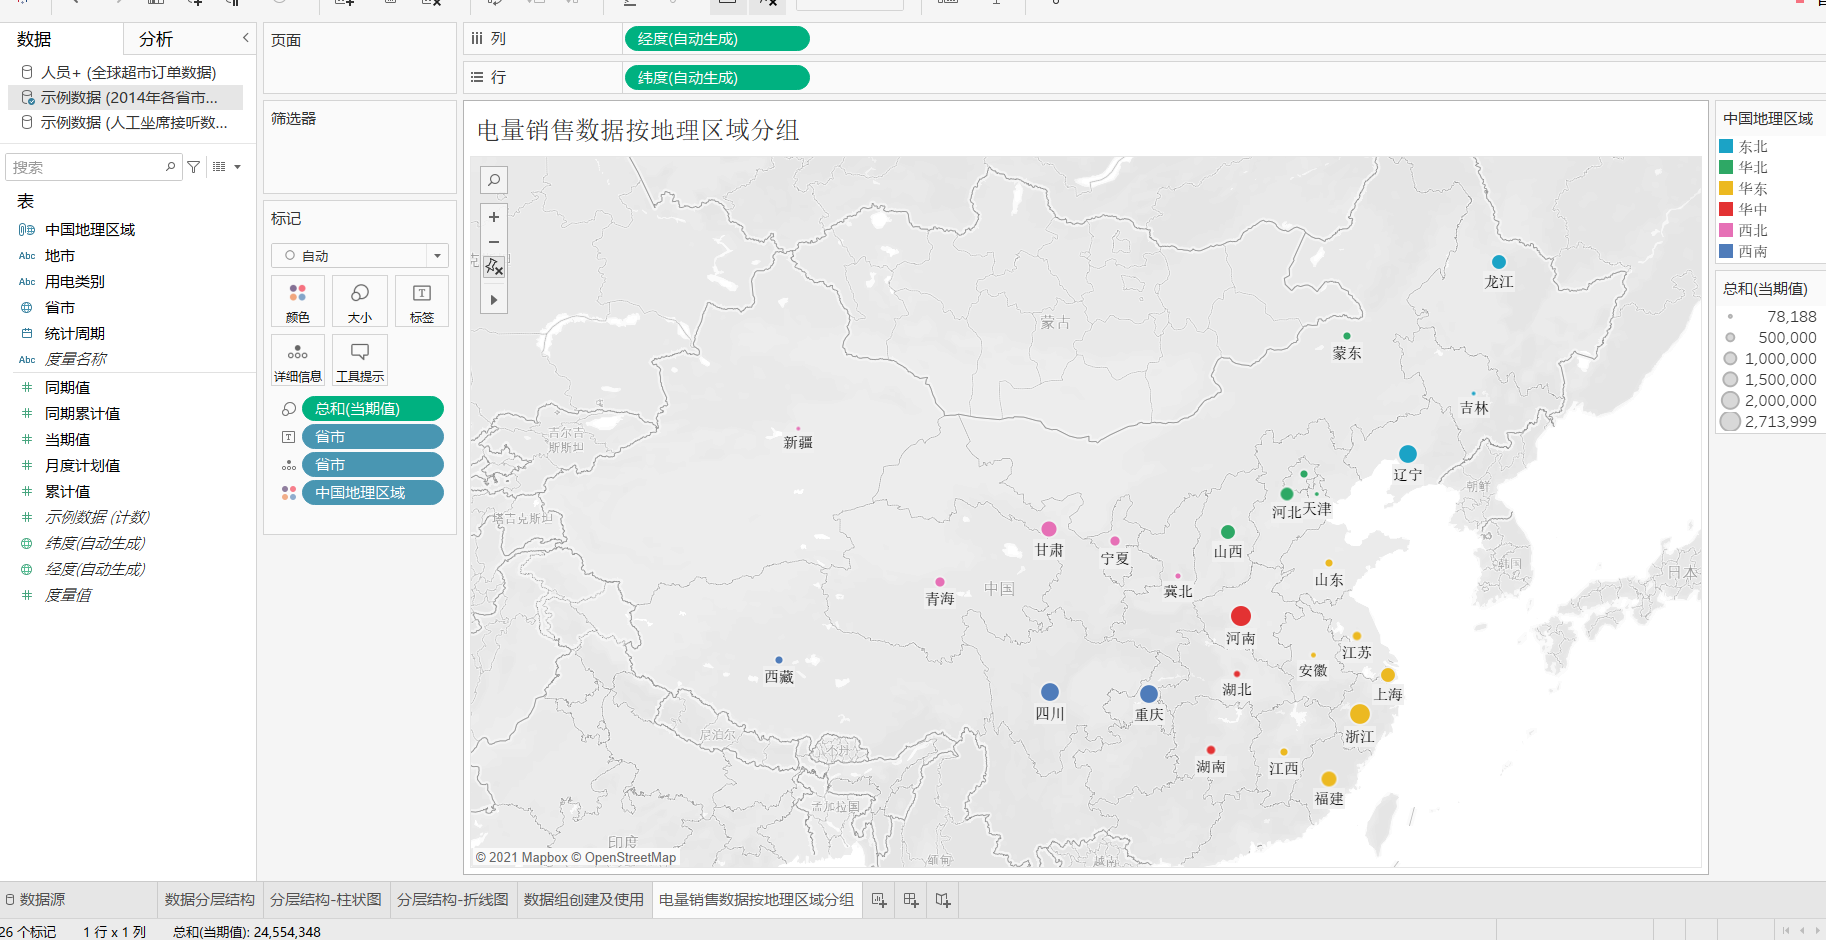Open the Label (标签) marks card

[x=422, y=302]
